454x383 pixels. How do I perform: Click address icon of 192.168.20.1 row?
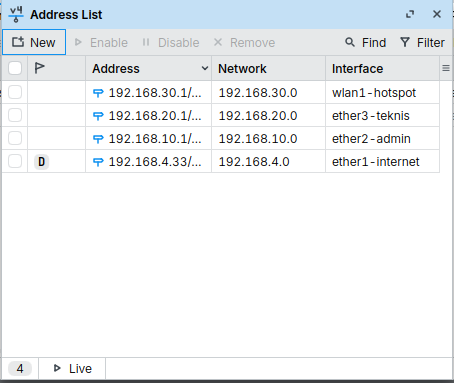[x=98, y=116]
